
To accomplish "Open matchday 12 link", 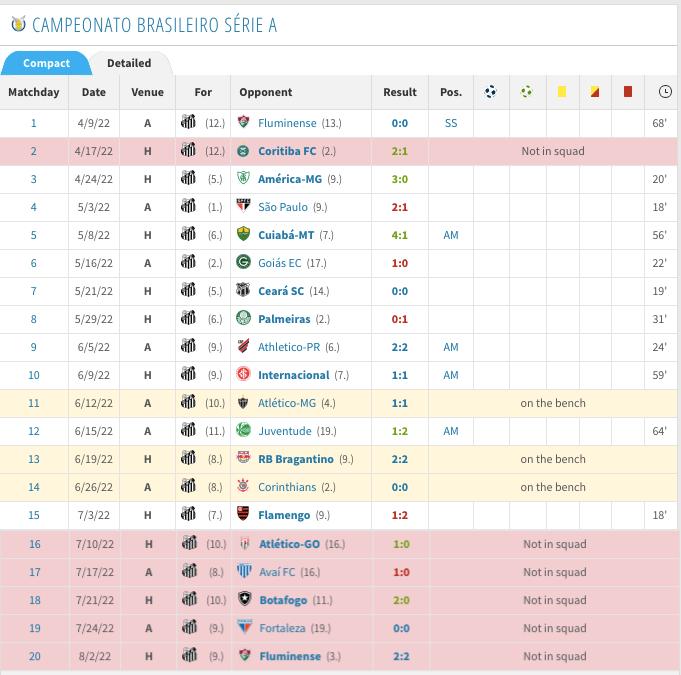I will pos(33,431).
